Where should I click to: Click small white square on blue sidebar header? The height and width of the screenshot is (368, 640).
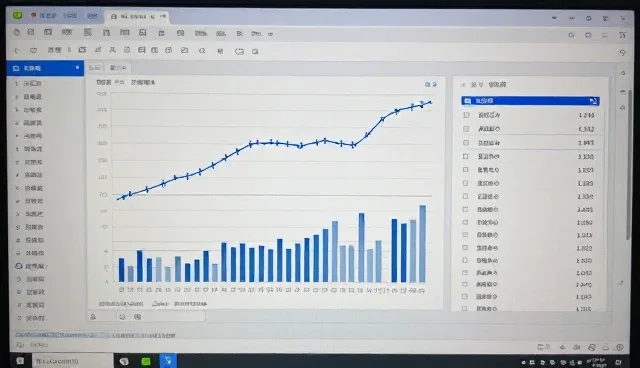(77, 67)
